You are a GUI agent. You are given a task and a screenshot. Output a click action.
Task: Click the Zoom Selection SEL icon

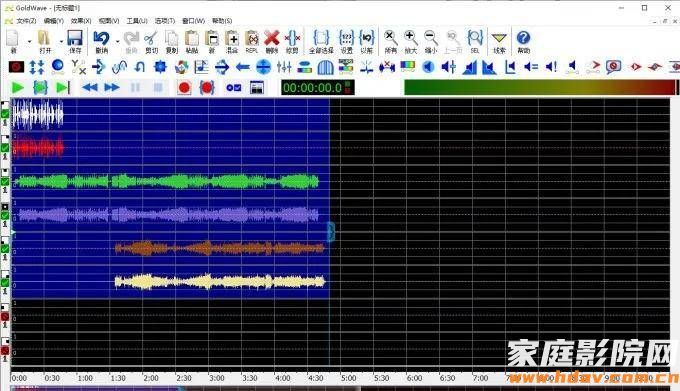(475, 39)
